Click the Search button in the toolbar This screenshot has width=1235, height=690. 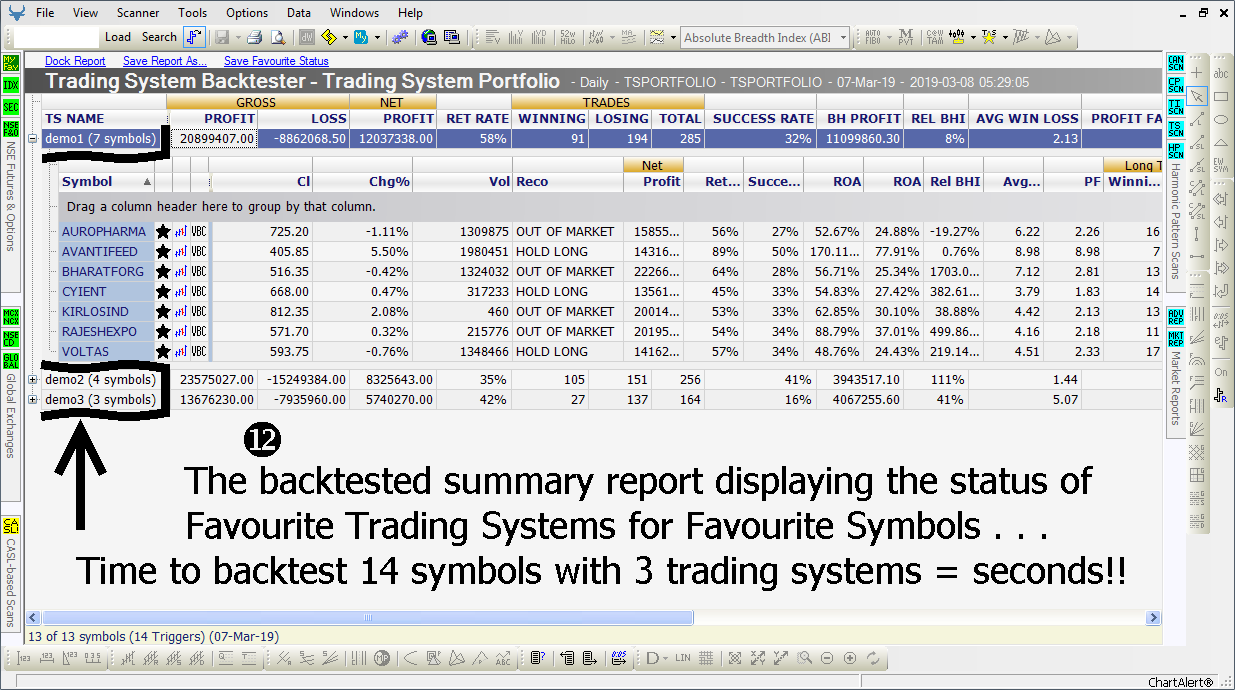tap(159, 37)
